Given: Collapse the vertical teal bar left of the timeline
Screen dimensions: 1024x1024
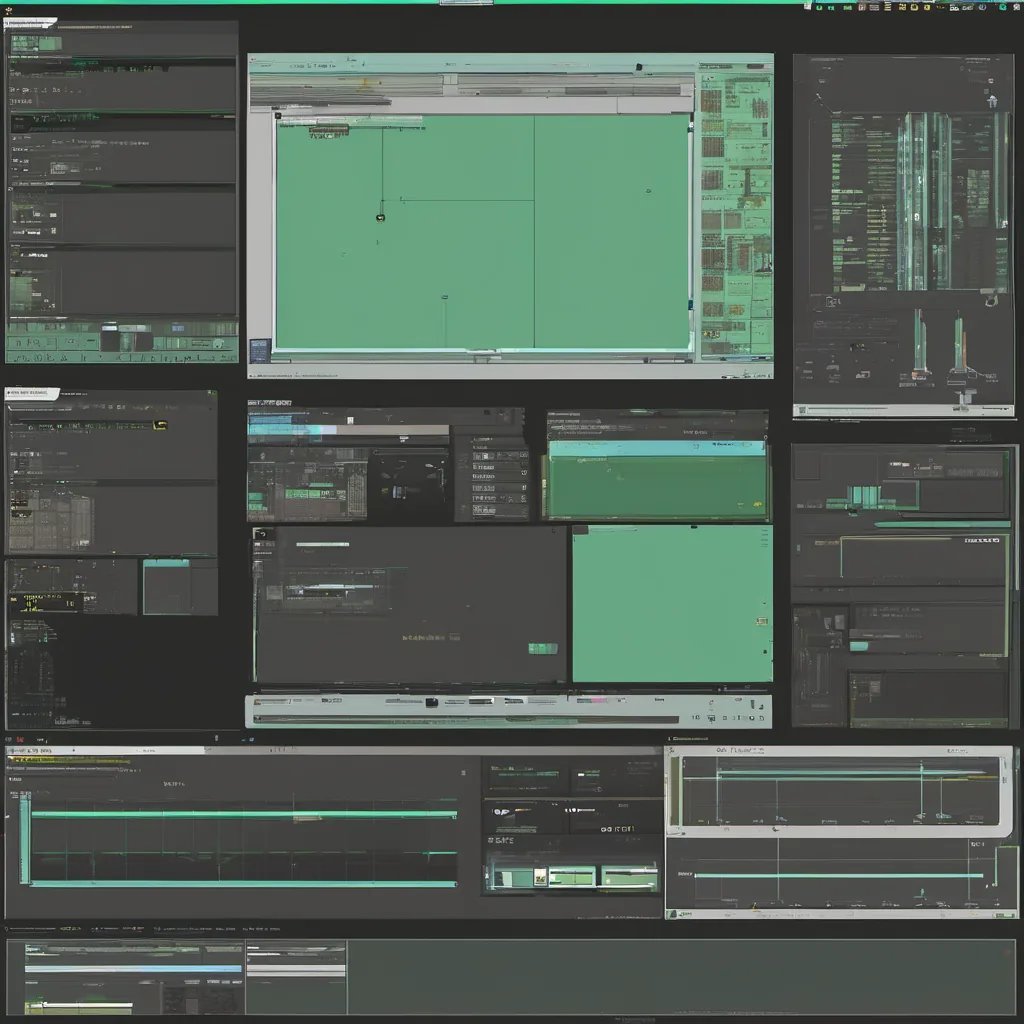Looking at the screenshot, I should (x=24, y=838).
